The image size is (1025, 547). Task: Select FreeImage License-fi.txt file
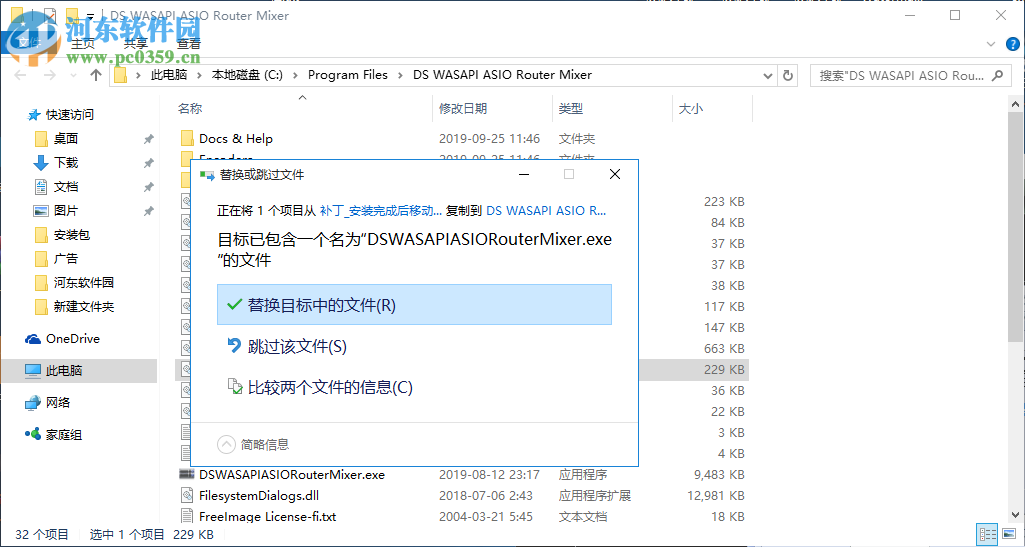[267, 516]
